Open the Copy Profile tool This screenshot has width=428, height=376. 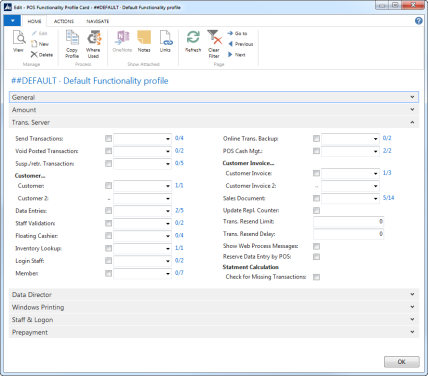[x=72, y=38]
